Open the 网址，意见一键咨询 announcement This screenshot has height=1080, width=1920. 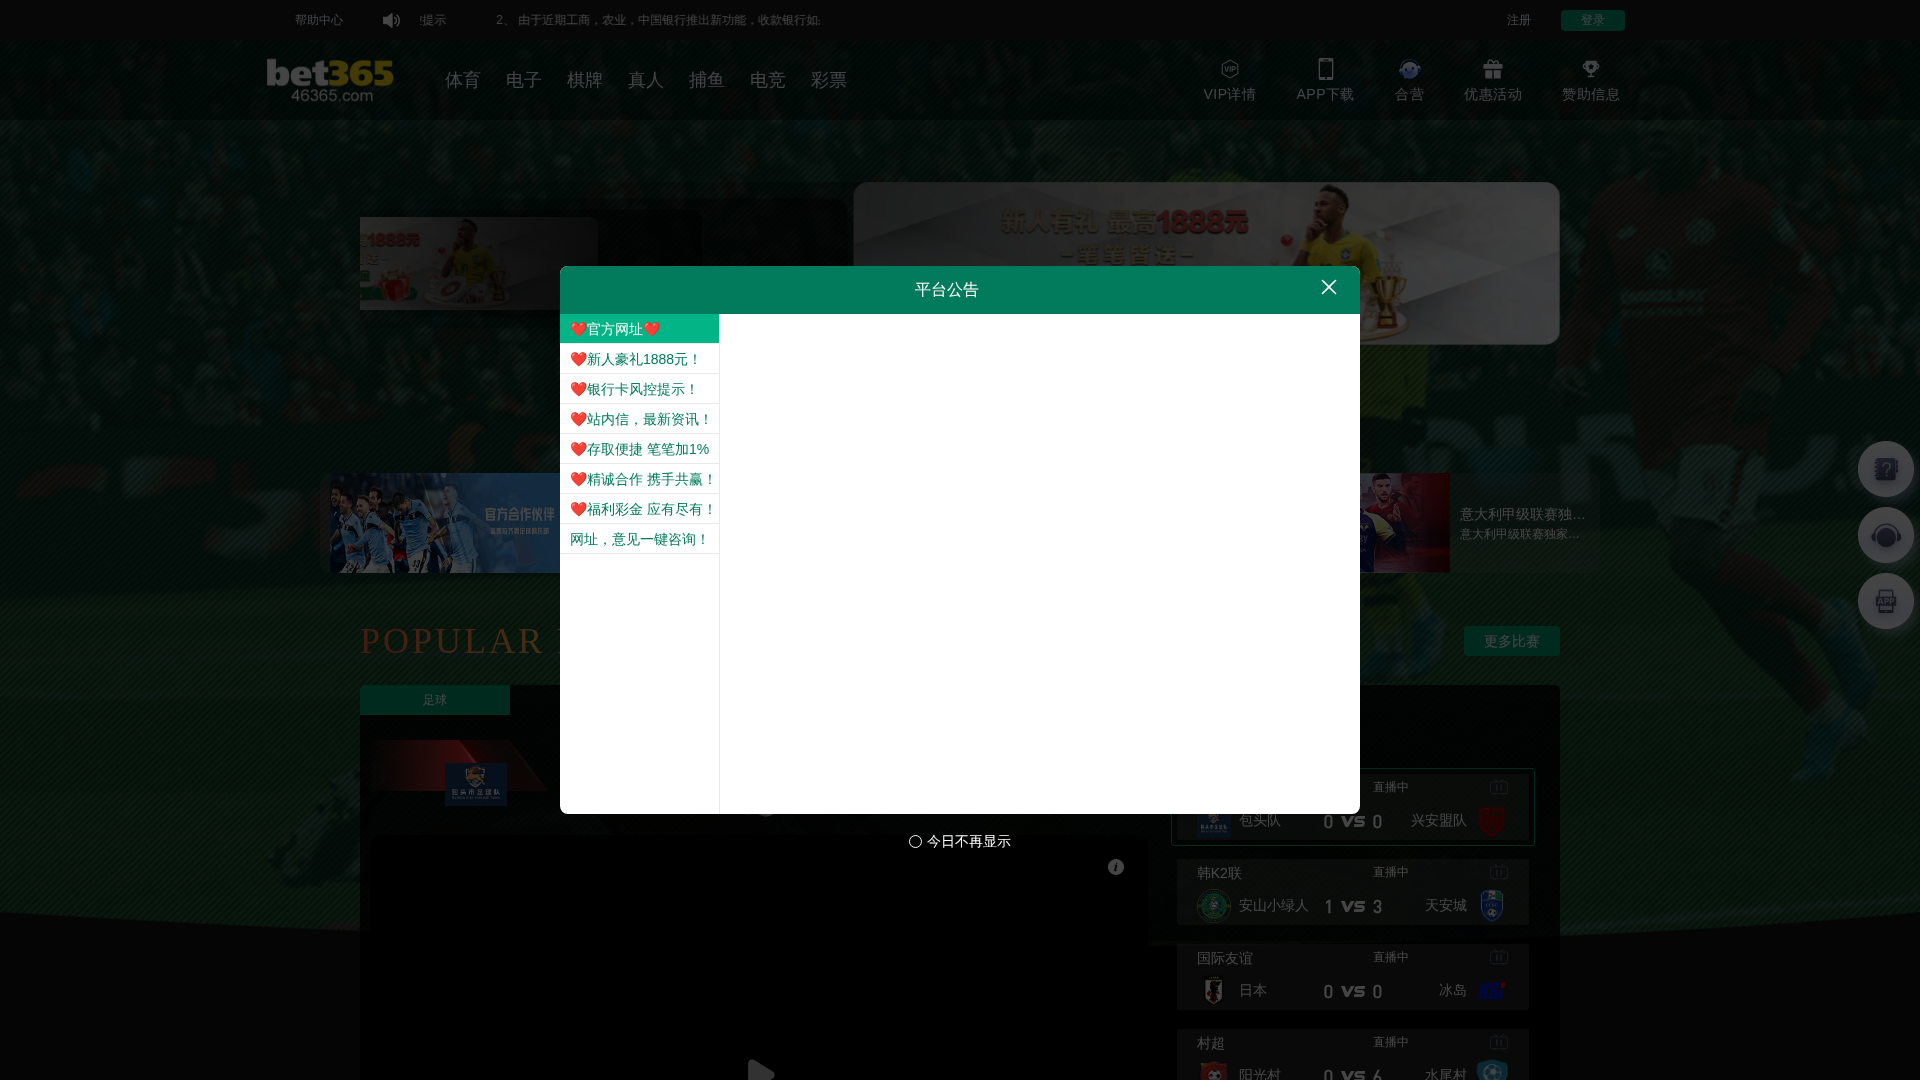pos(639,539)
